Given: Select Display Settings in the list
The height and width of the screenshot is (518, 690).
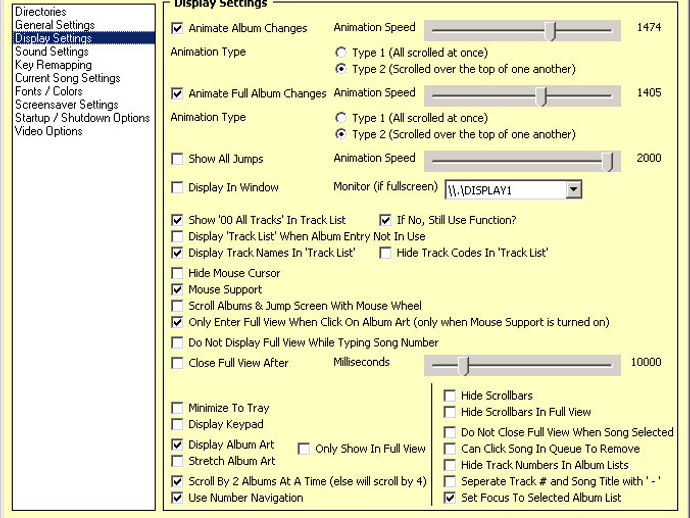Looking at the screenshot, I should [84, 38].
